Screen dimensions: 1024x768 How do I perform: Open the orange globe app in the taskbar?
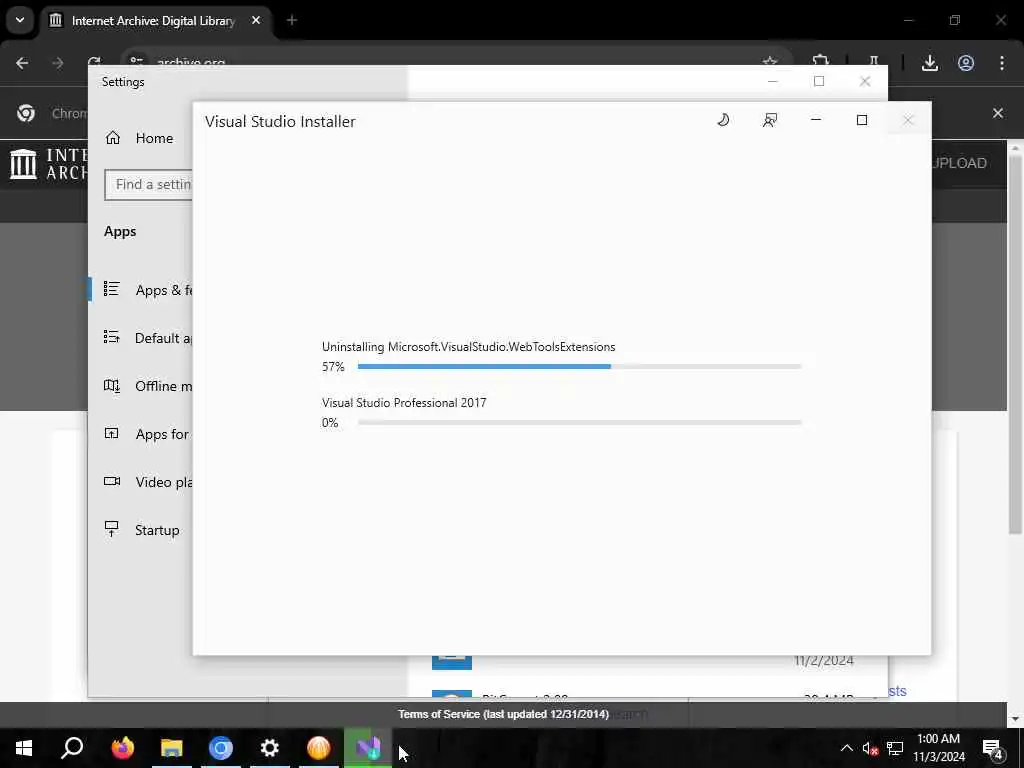(319, 748)
